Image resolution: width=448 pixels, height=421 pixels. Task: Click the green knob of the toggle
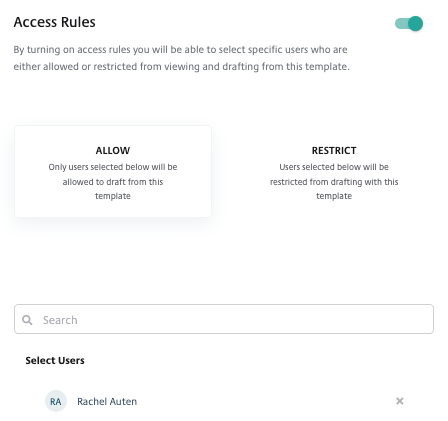pyautogui.click(x=416, y=23)
